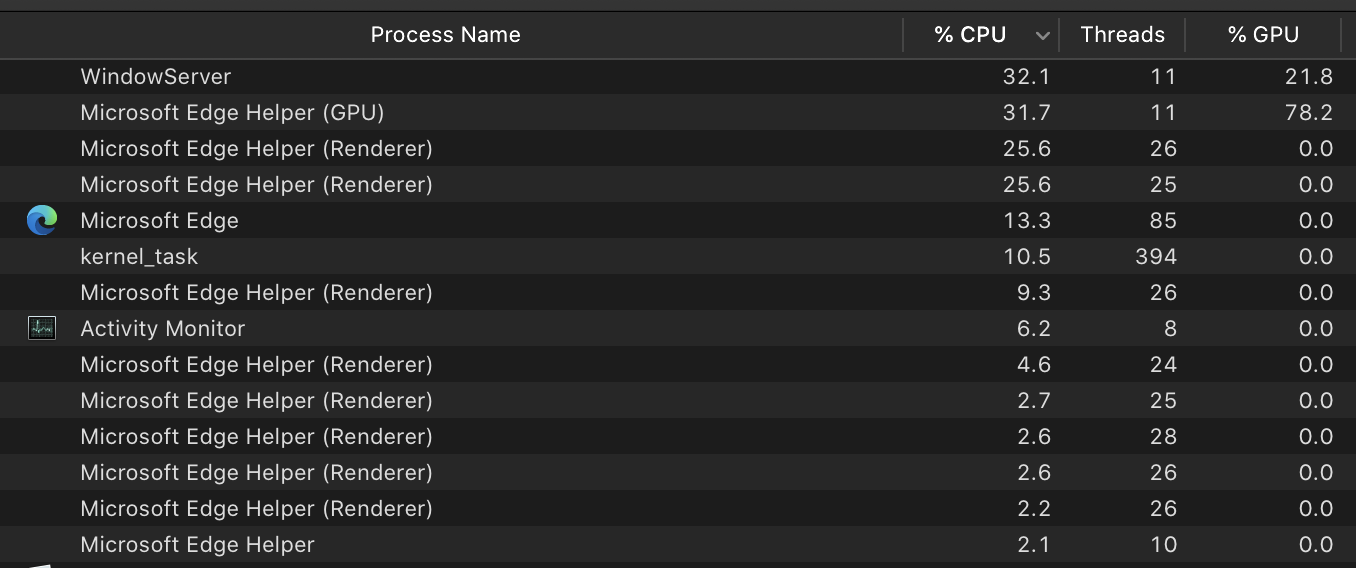This screenshot has width=1356, height=568.
Task: Select the Renderer helper at 2.2% CPU
Action: (x=256, y=509)
